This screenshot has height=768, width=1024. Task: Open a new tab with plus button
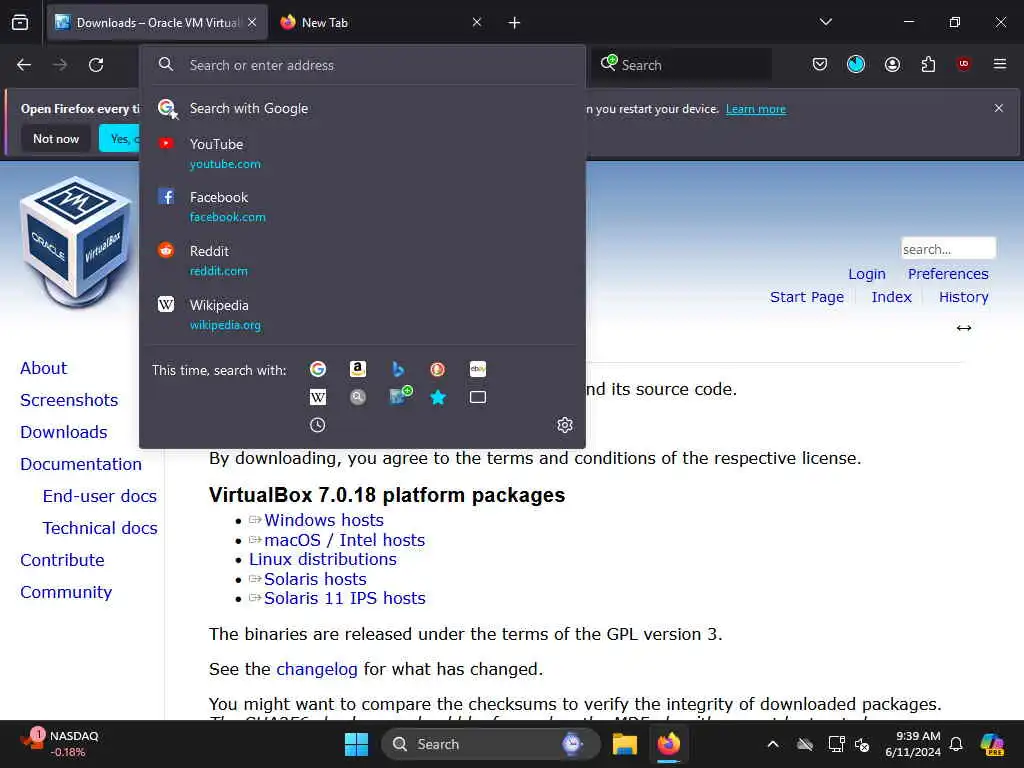[x=515, y=23]
